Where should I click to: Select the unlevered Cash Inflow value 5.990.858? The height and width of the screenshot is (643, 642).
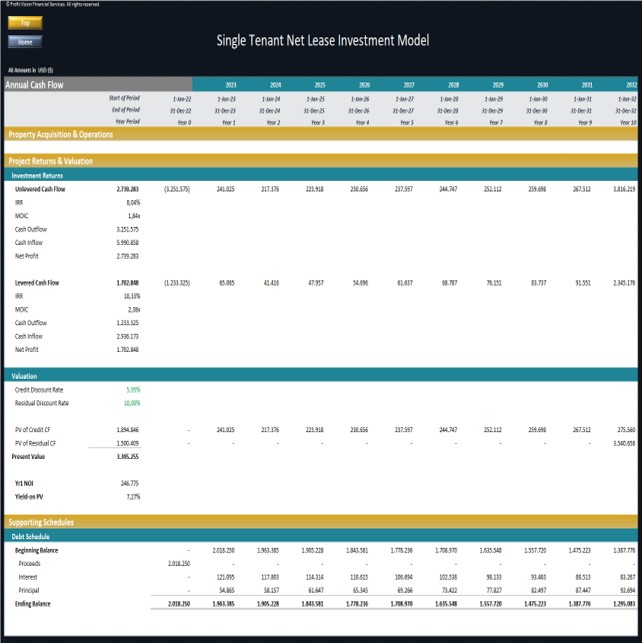127,242
